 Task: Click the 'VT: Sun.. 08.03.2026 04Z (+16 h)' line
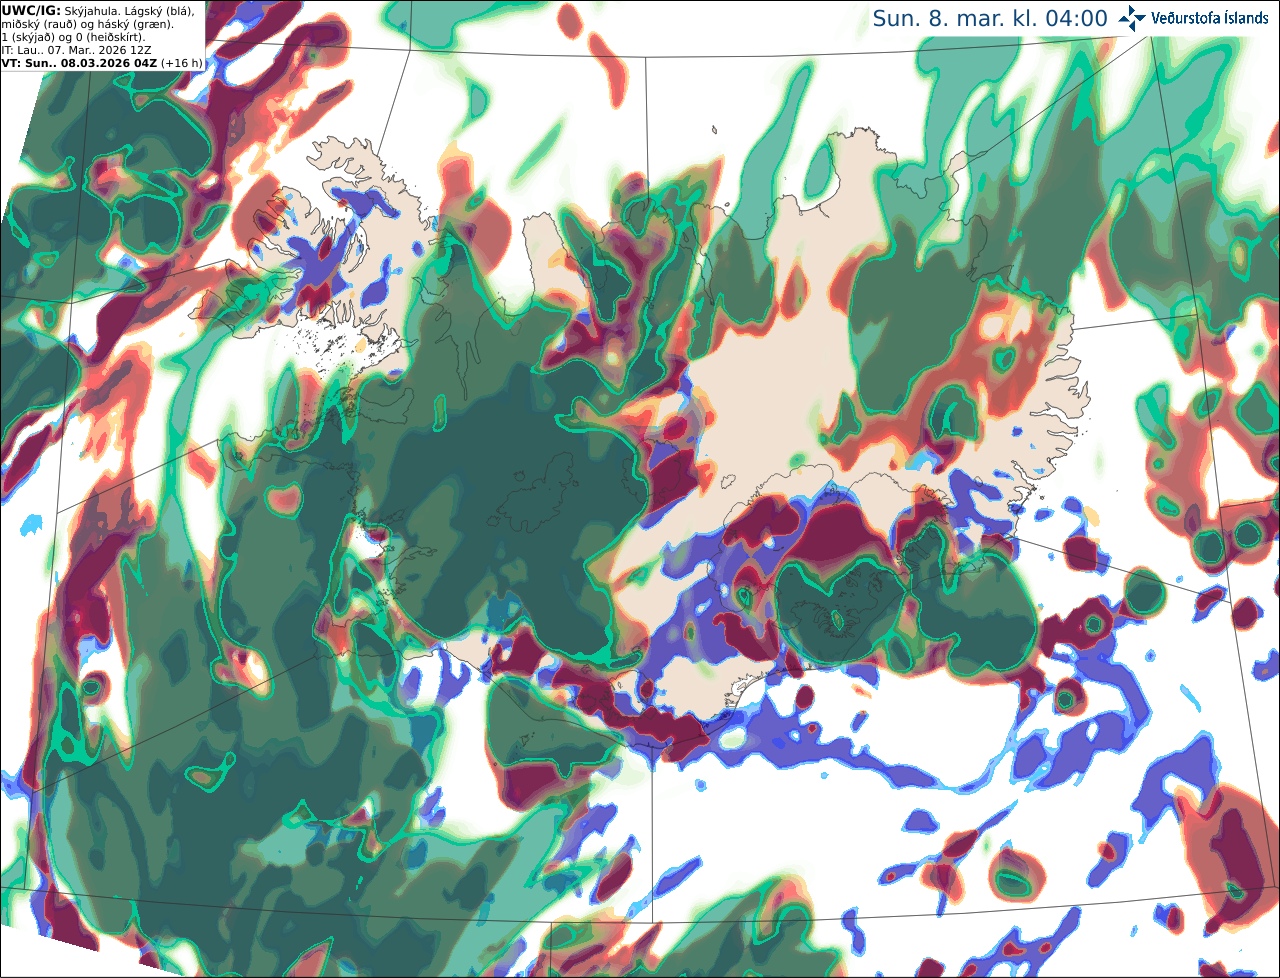click(101, 62)
